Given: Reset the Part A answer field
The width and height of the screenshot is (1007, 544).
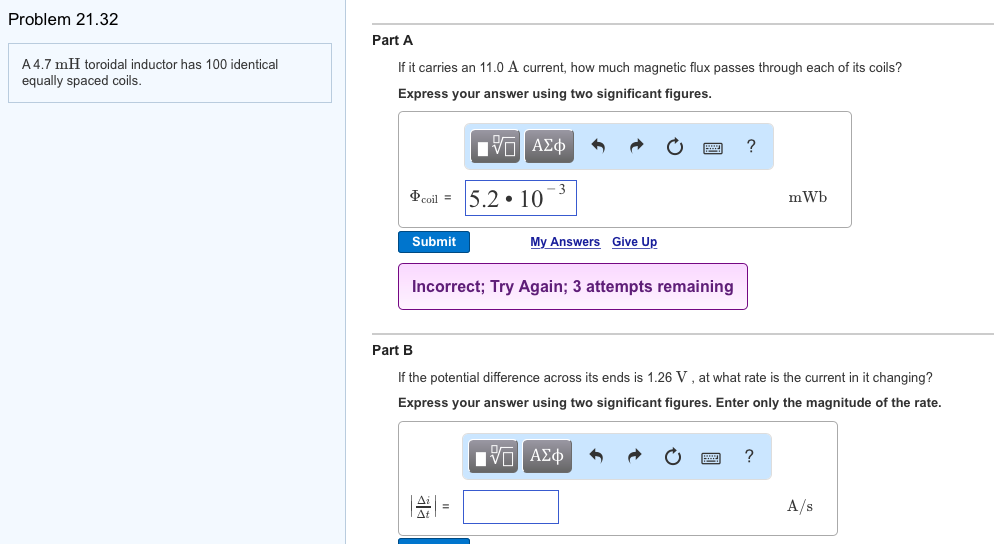Looking at the screenshot, I should (675, 148).
